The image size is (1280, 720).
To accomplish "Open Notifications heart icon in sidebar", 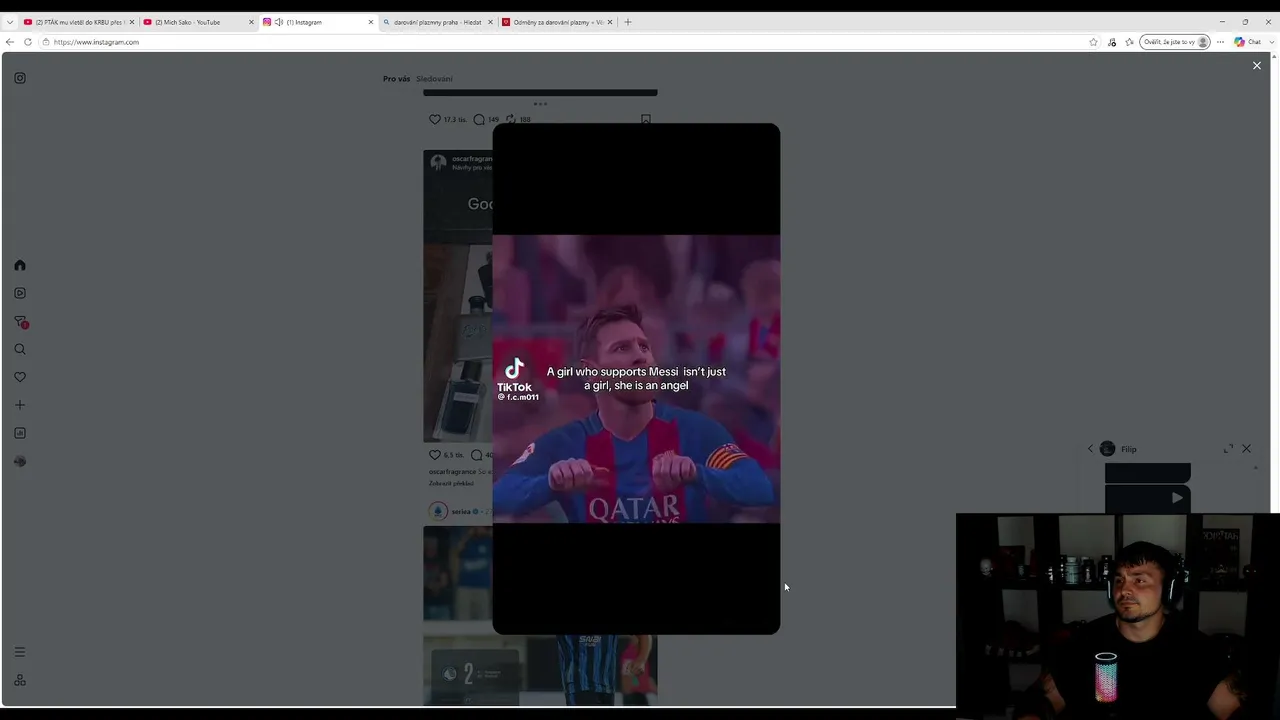I will coord(20,377).
